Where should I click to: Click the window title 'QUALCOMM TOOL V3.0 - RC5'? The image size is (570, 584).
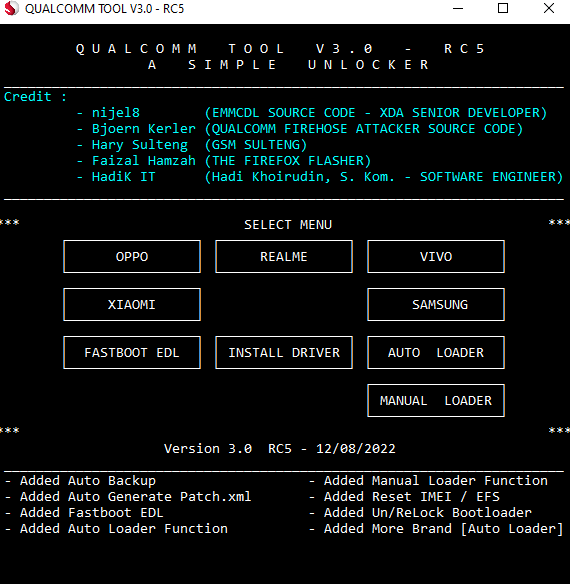[x=104, y=9]
